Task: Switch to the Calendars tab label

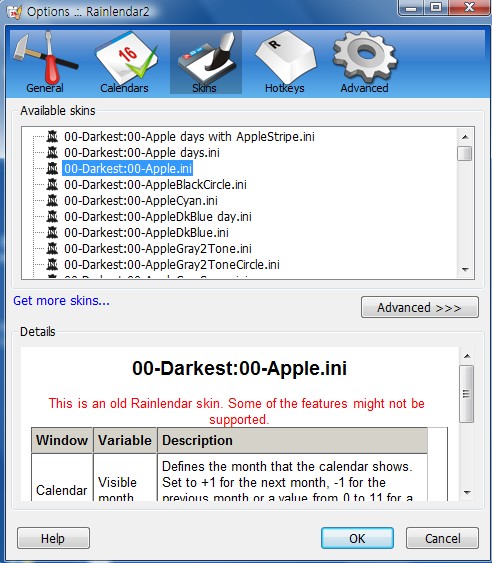Action: point(124,88)
